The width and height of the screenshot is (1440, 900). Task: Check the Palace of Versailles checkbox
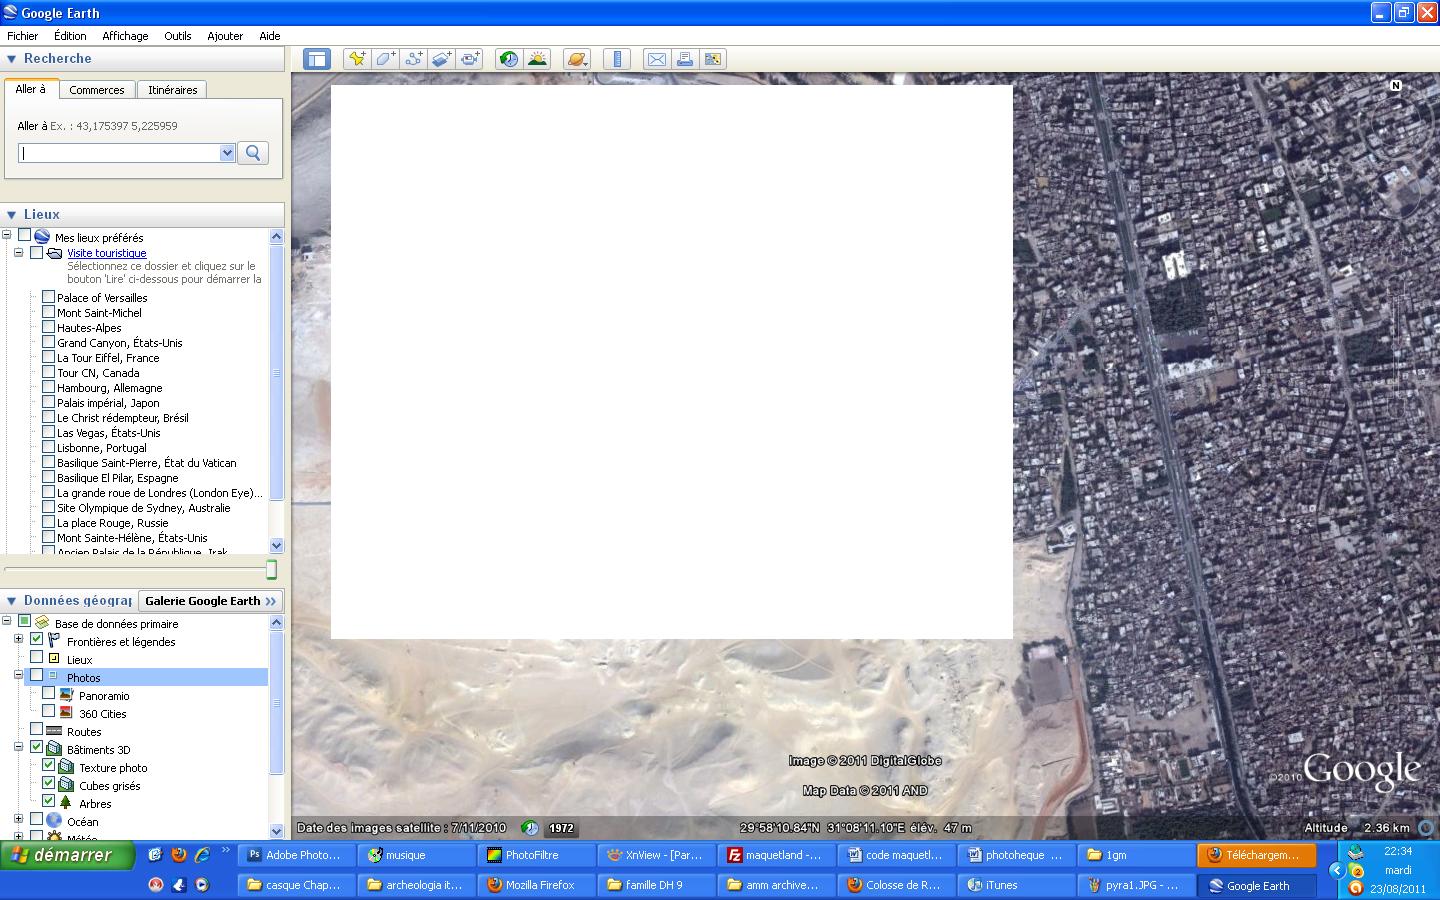point(48,297)
